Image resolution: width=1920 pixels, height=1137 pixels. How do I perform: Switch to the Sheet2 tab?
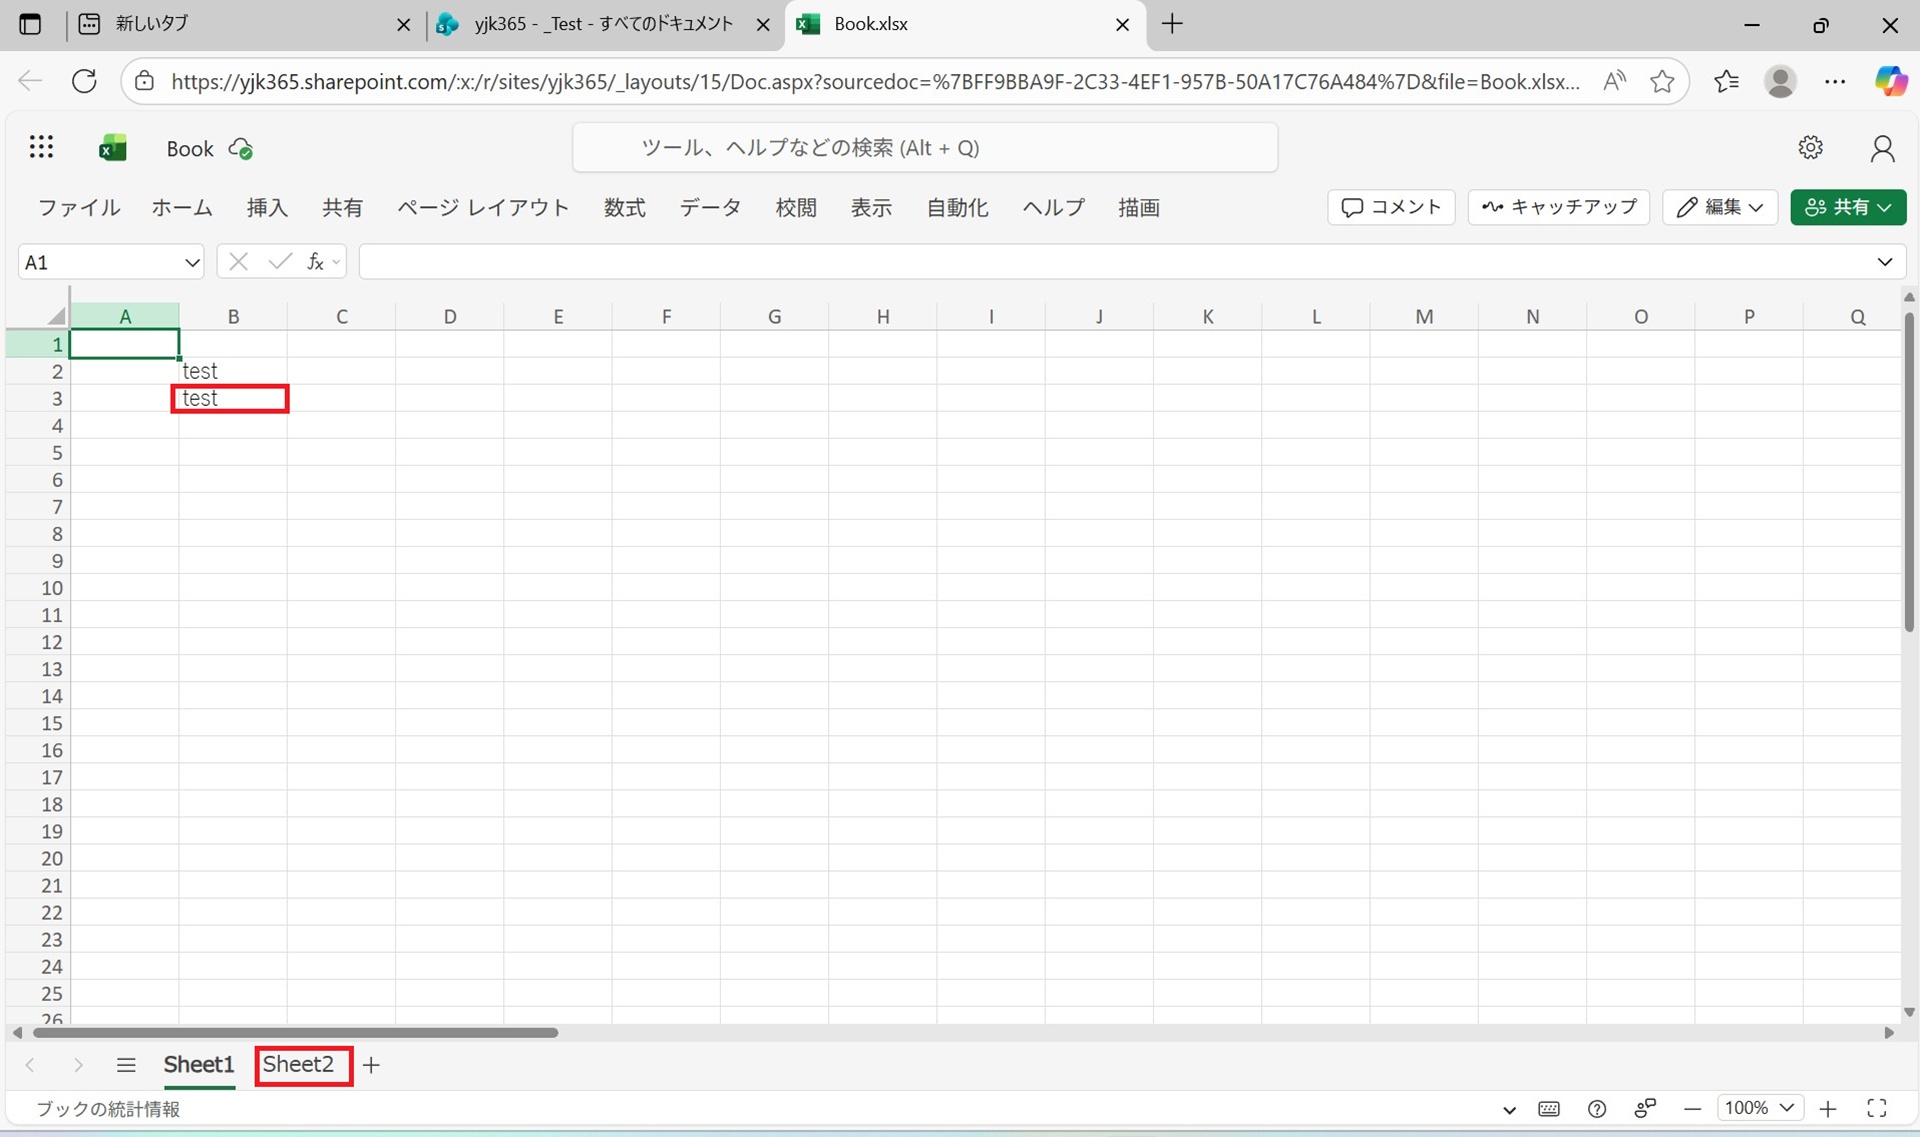point(298,1065)
